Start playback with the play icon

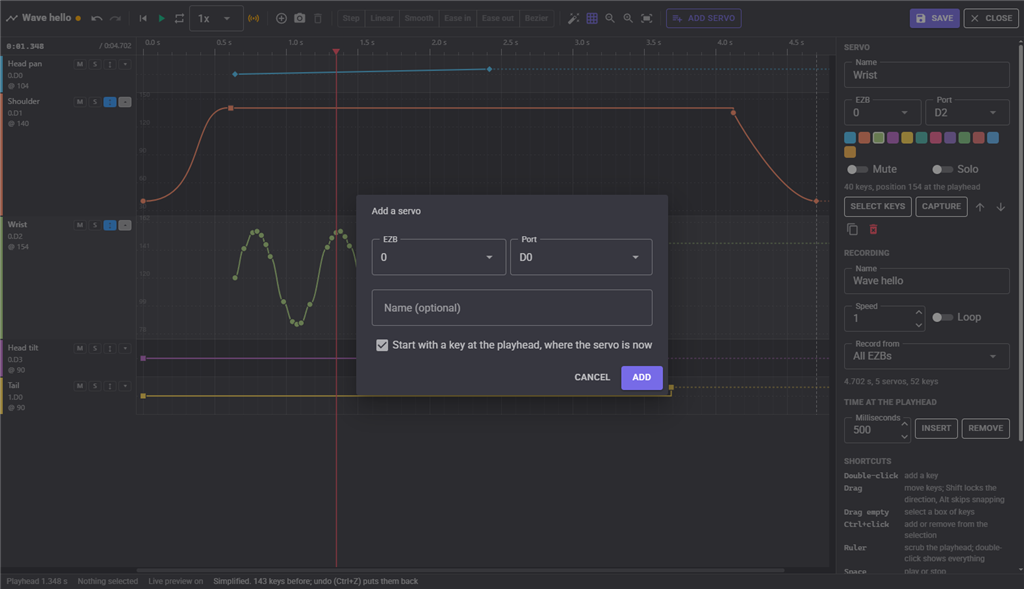coord(161,18)
